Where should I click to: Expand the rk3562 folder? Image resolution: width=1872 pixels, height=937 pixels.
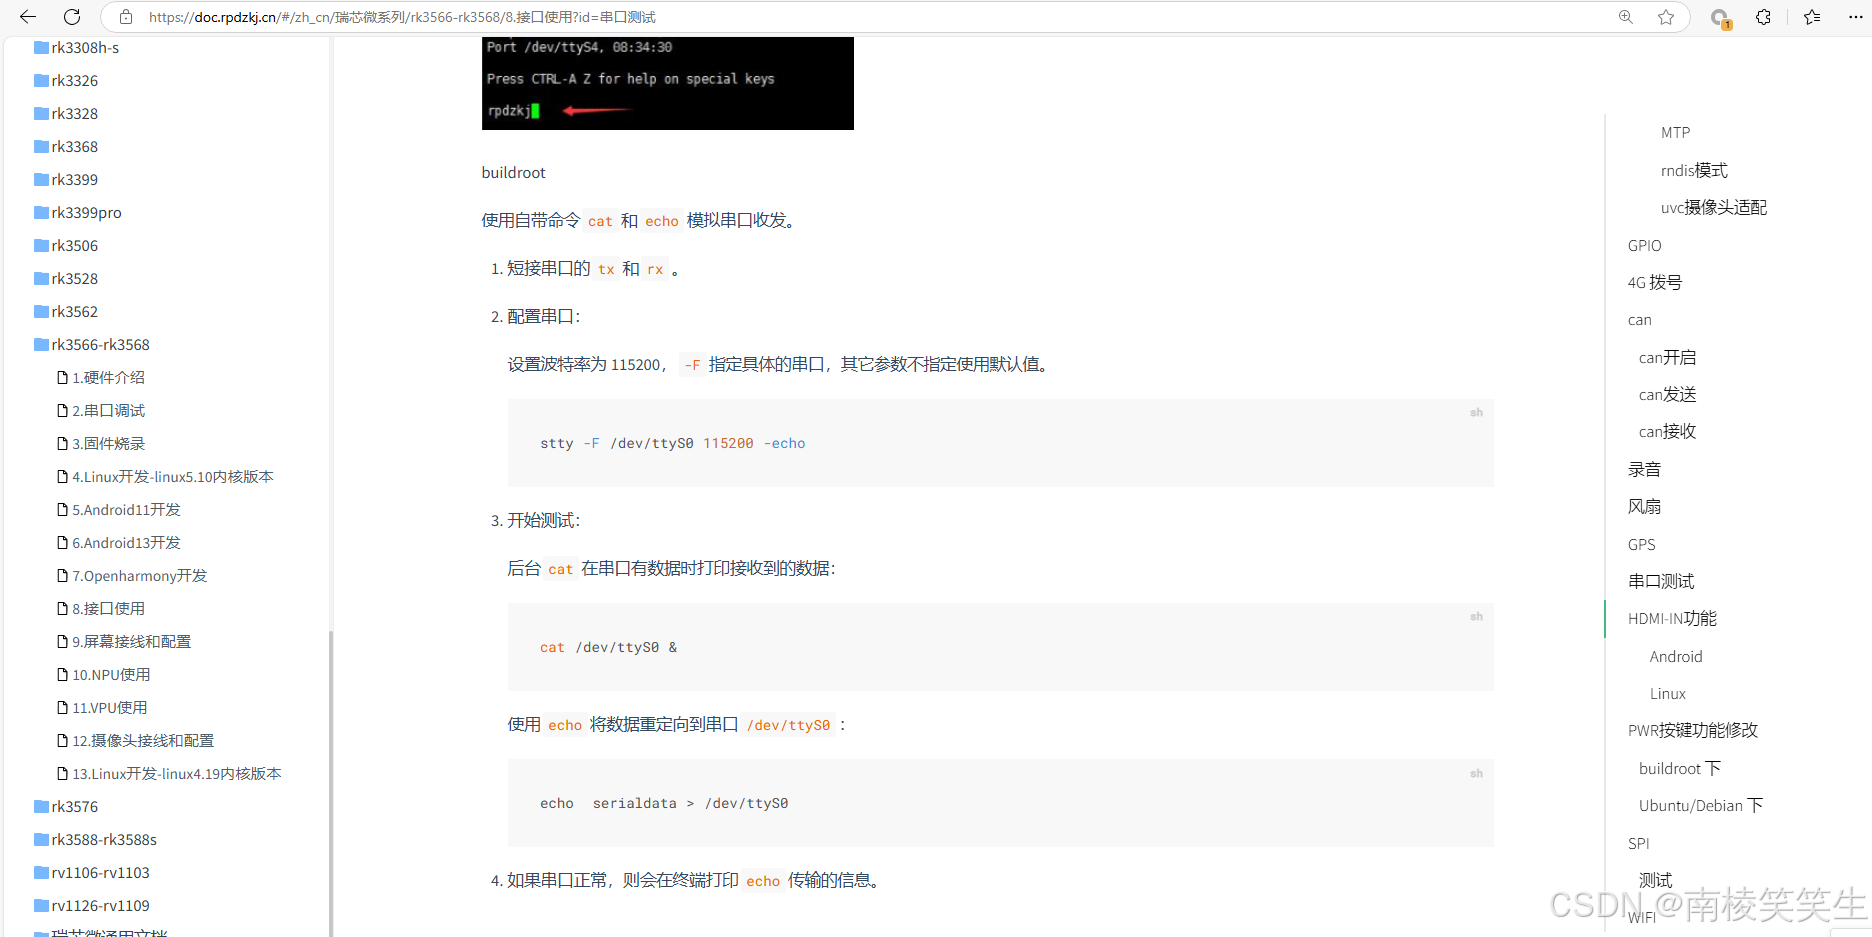point(66,311)
